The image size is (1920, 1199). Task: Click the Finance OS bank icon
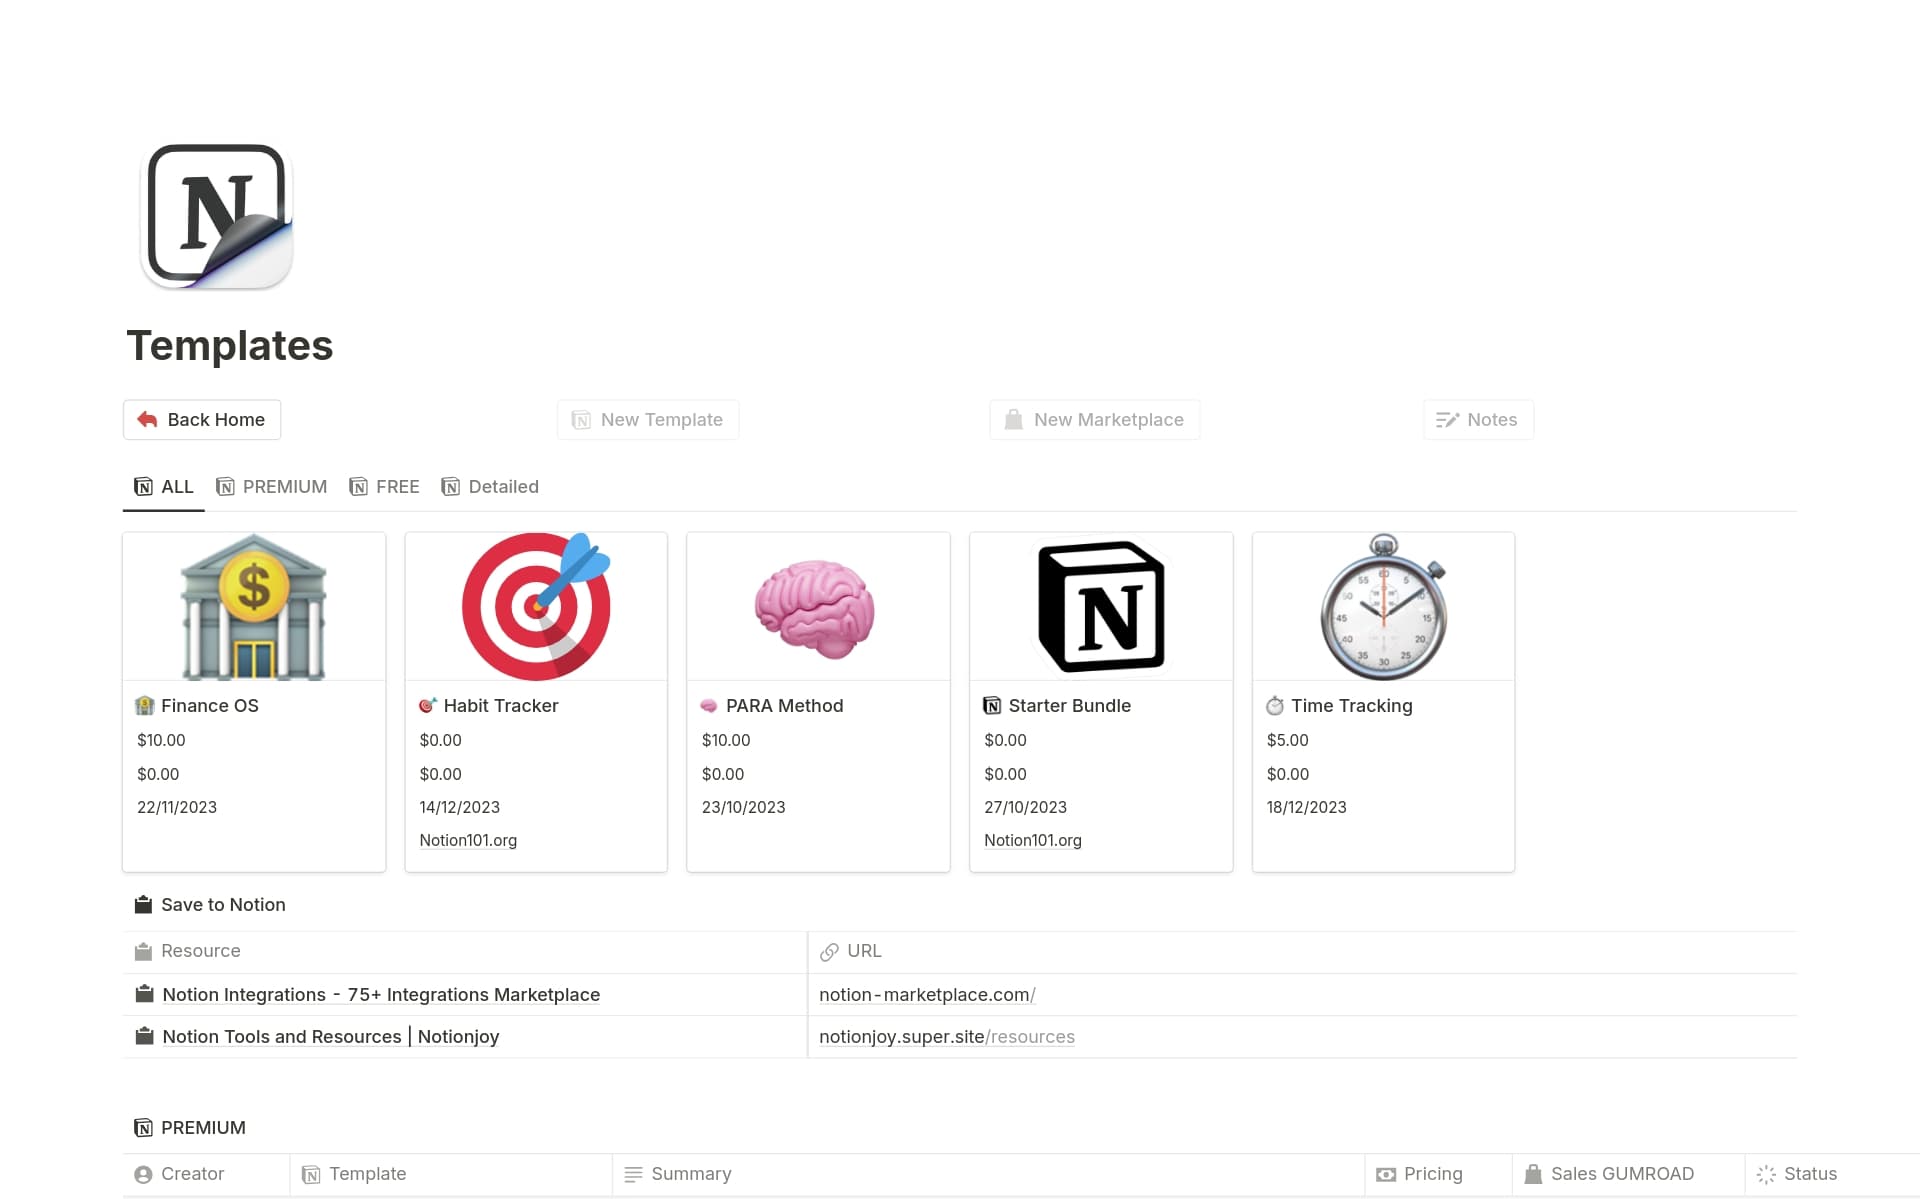tap(254, 607)
